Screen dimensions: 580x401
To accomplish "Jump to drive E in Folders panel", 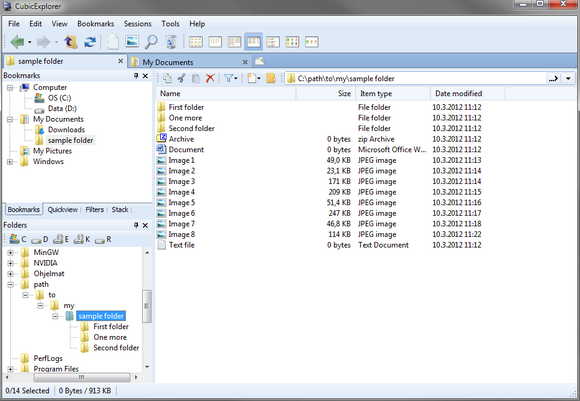I will pos(61,239).
